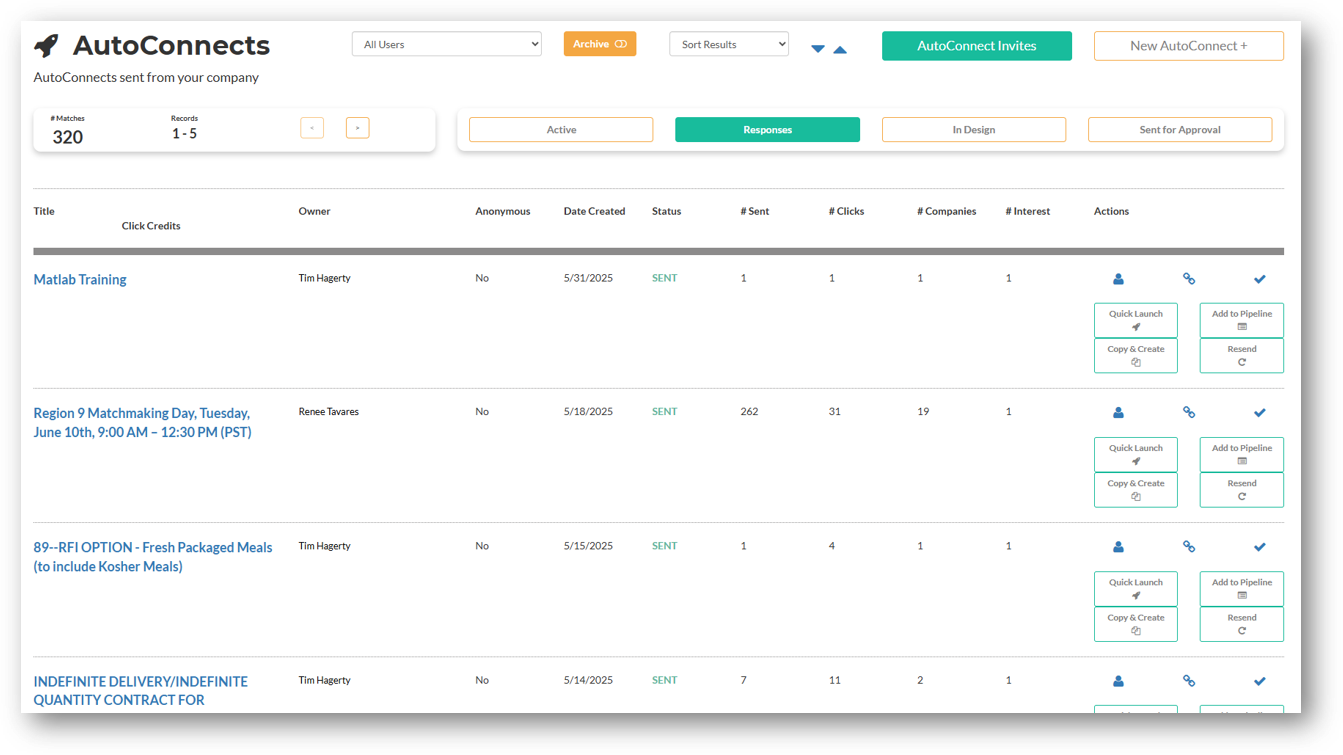Click the Click Credits column header
The height and width of the screenshot is (755, 1343).
(x=151, y=226)
